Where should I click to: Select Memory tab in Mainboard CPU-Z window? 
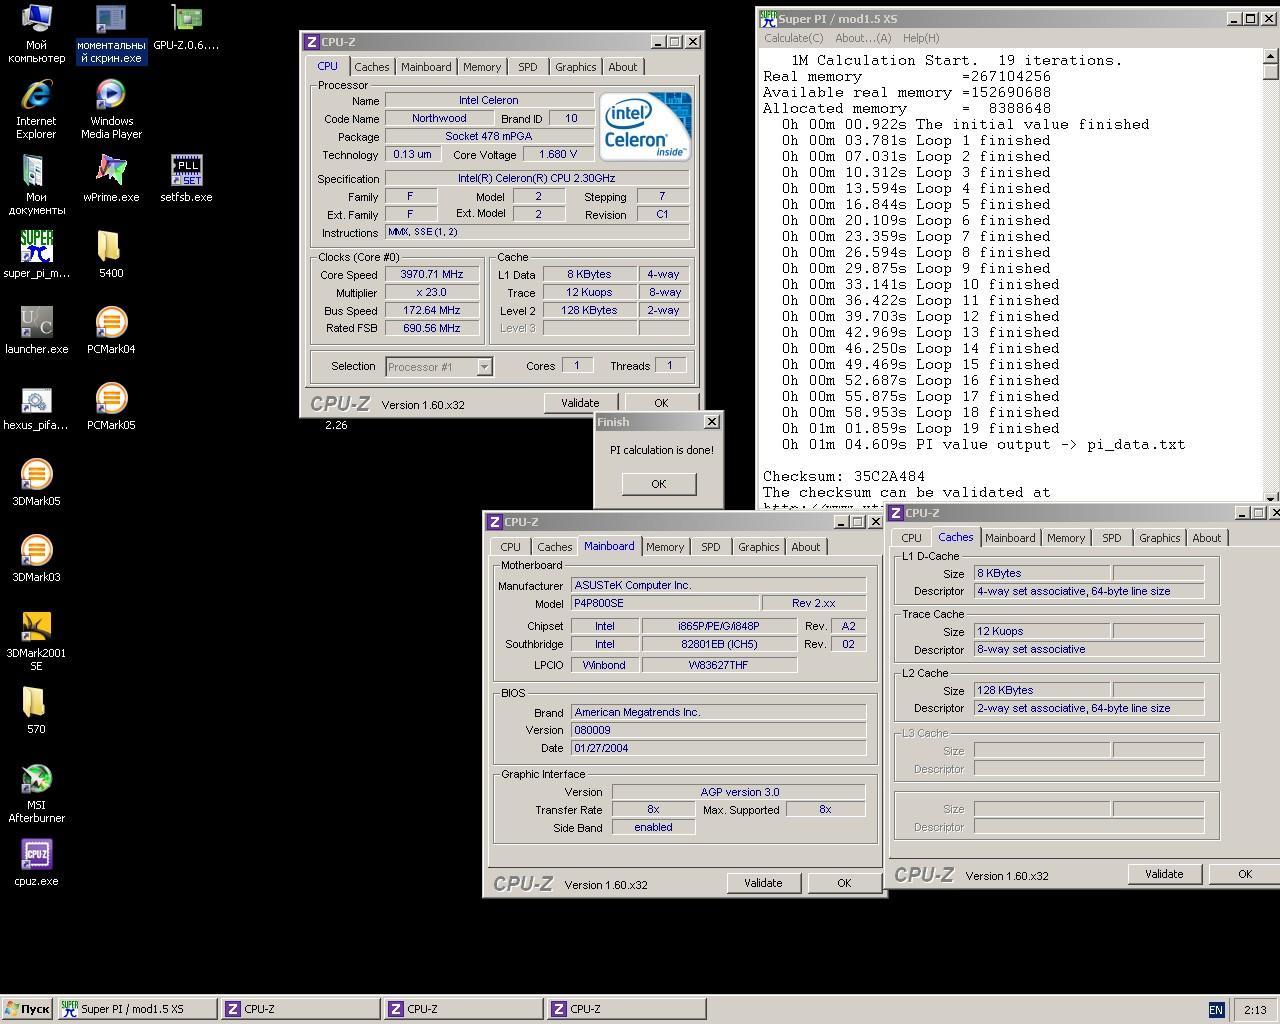pos(665,547)
